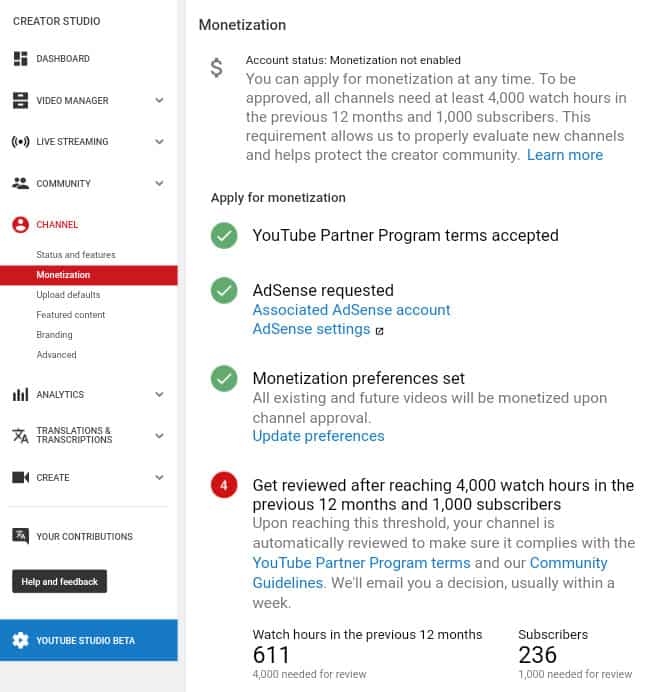Expand the Video Manager section chevron
660x692 pixels.
pos(159,101)
